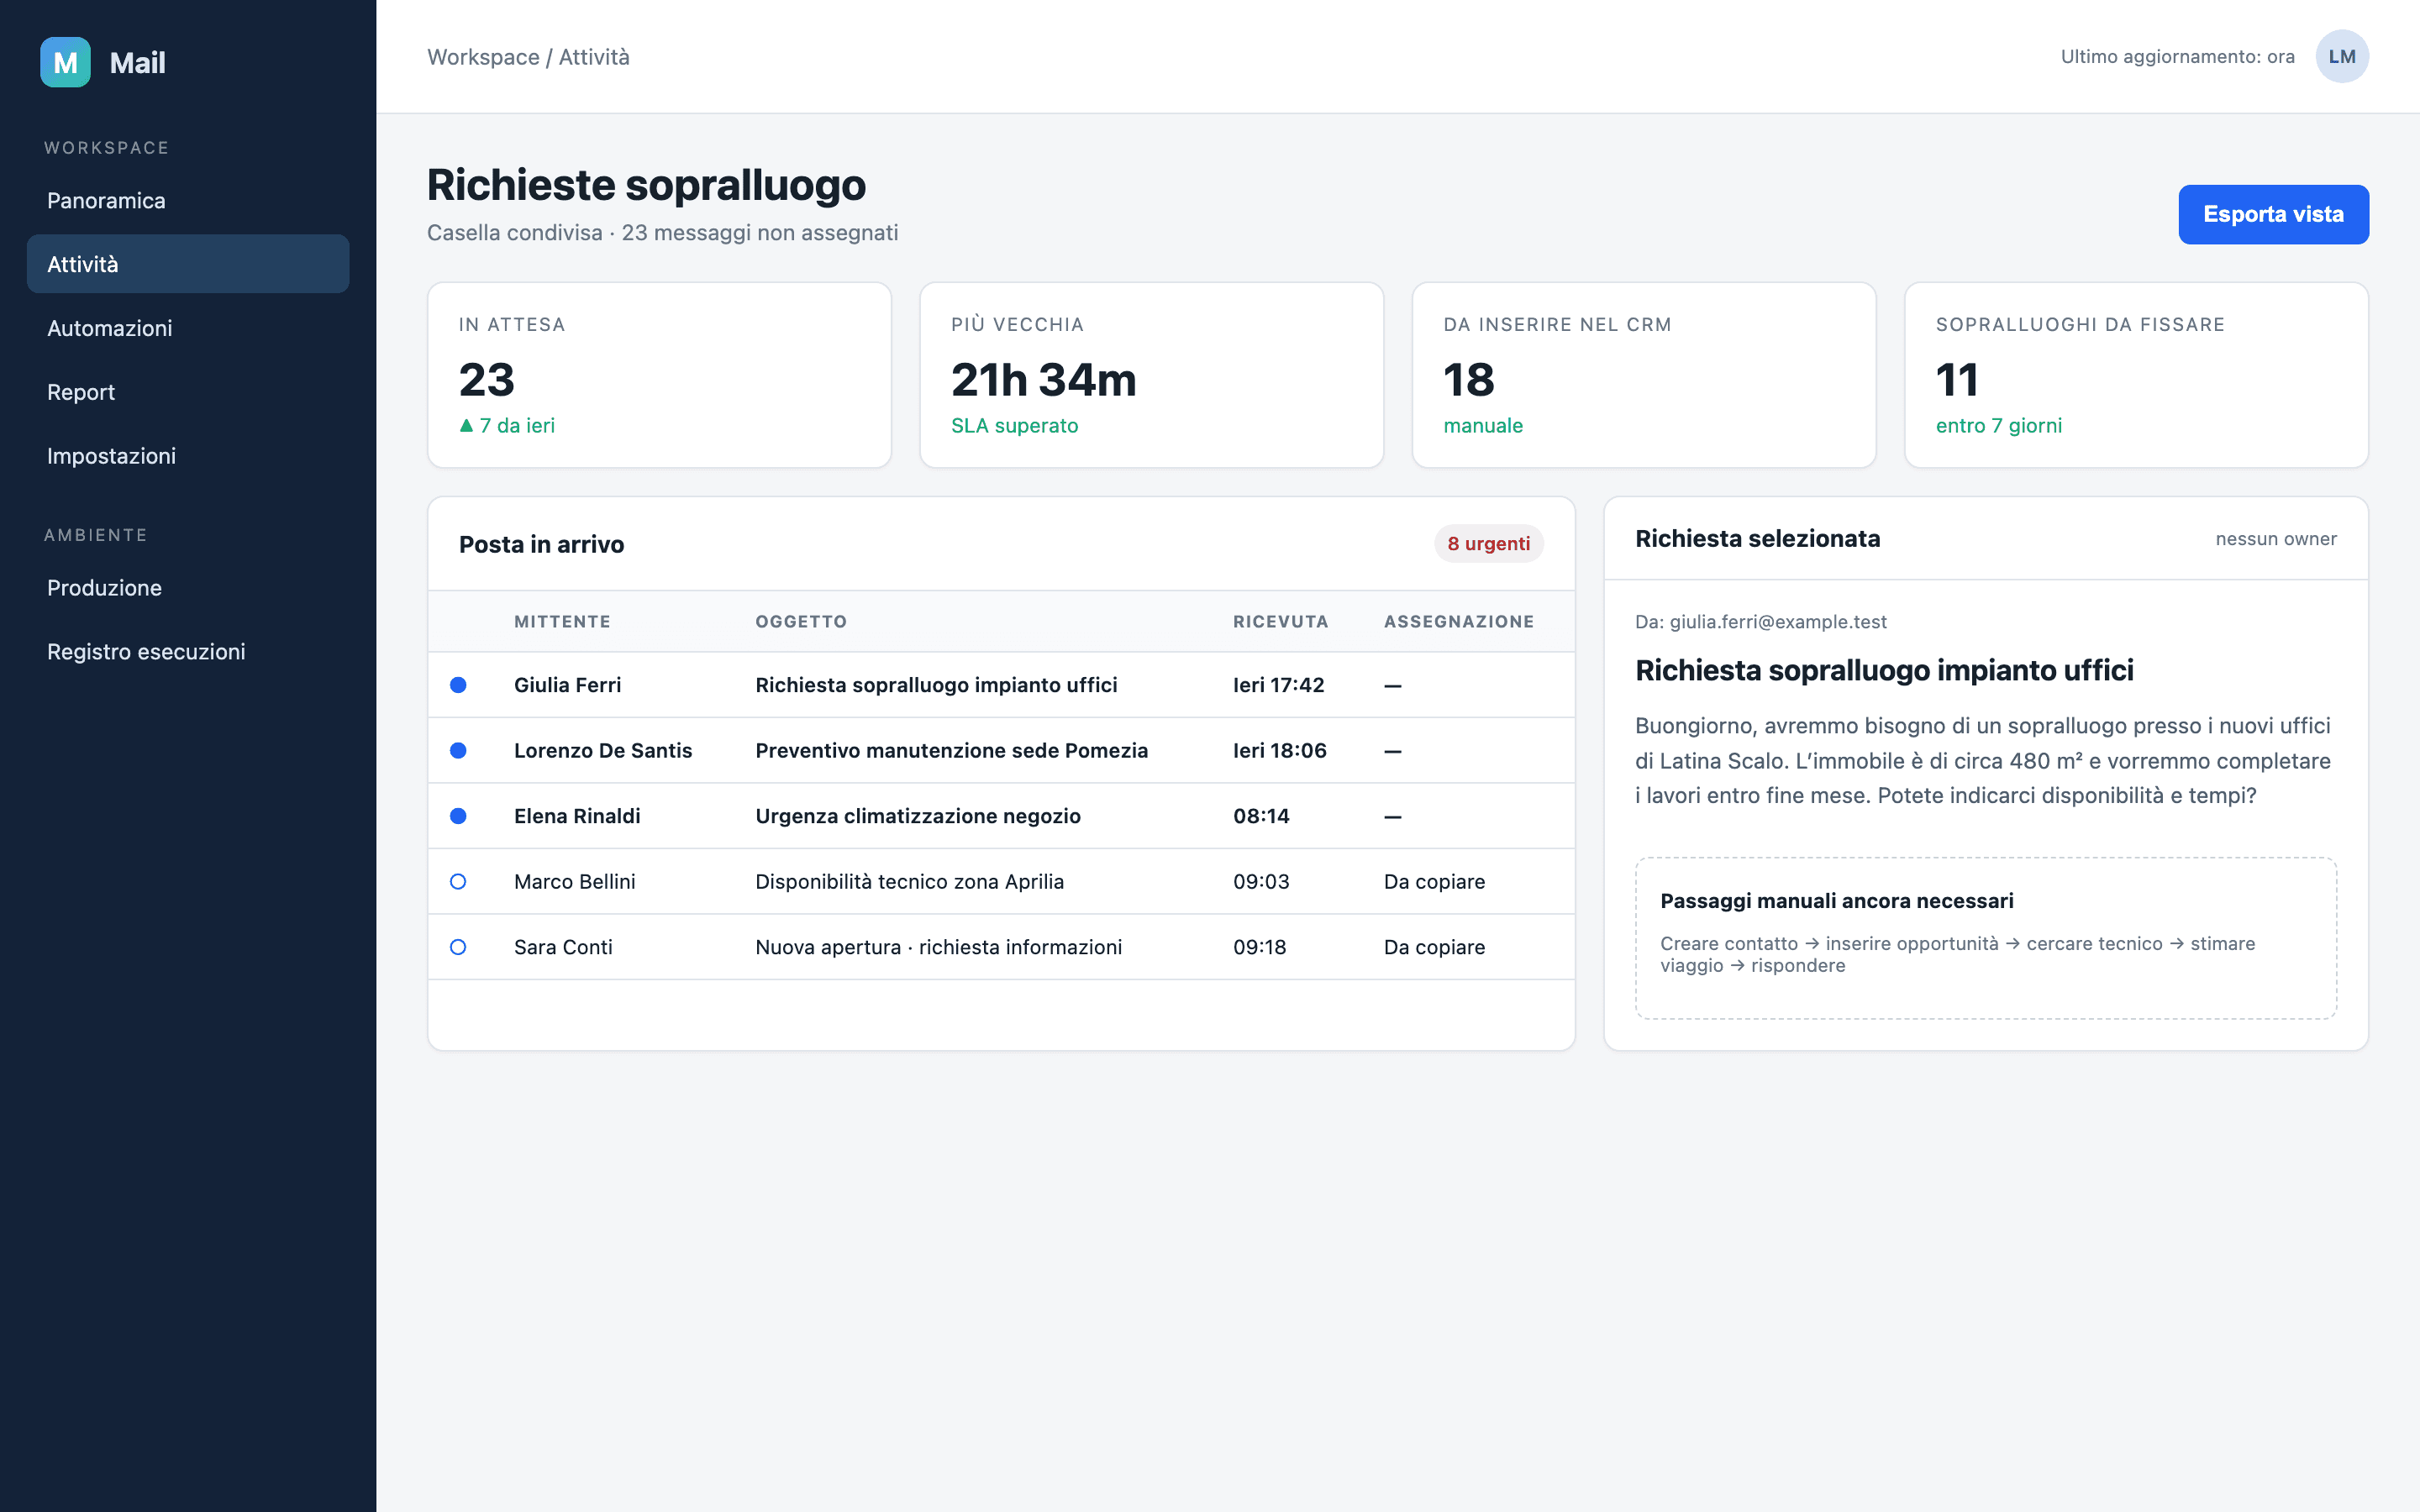
Task: Select sender Giulia Ferri
Action: [567, 685]
